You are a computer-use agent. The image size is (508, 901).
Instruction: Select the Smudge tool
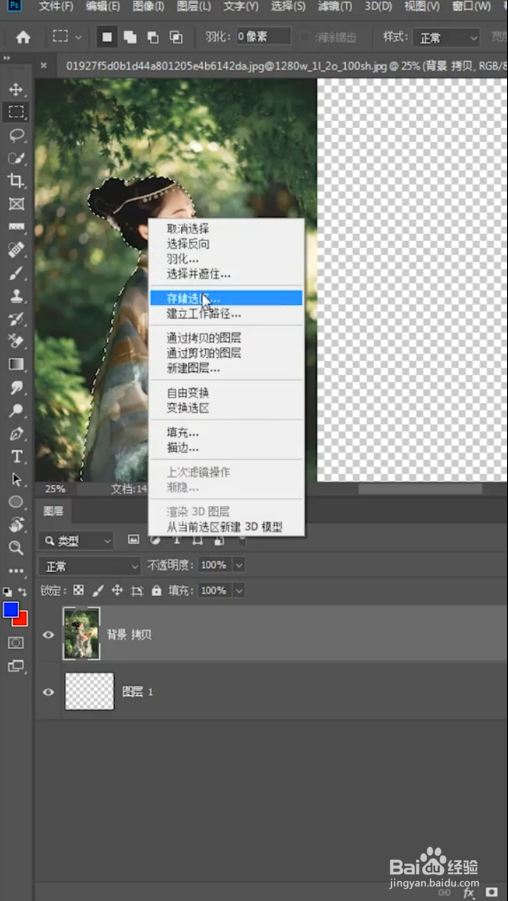click(x=16, y=387)
